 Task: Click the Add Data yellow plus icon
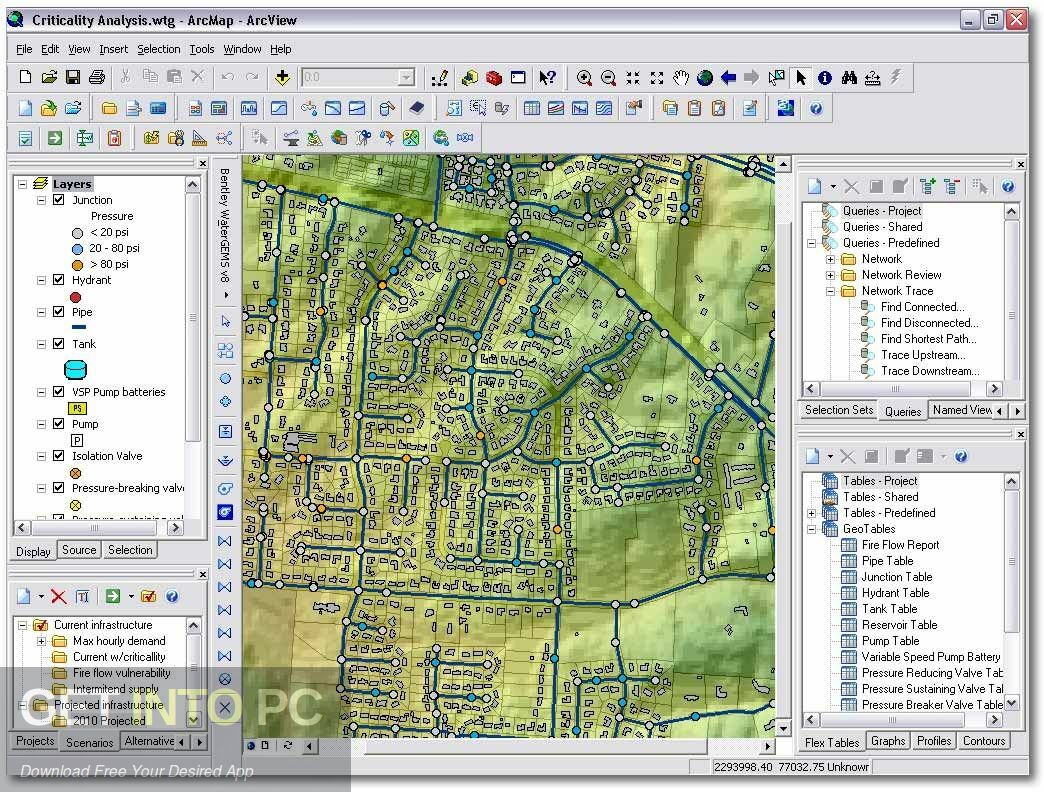[282, 77]
